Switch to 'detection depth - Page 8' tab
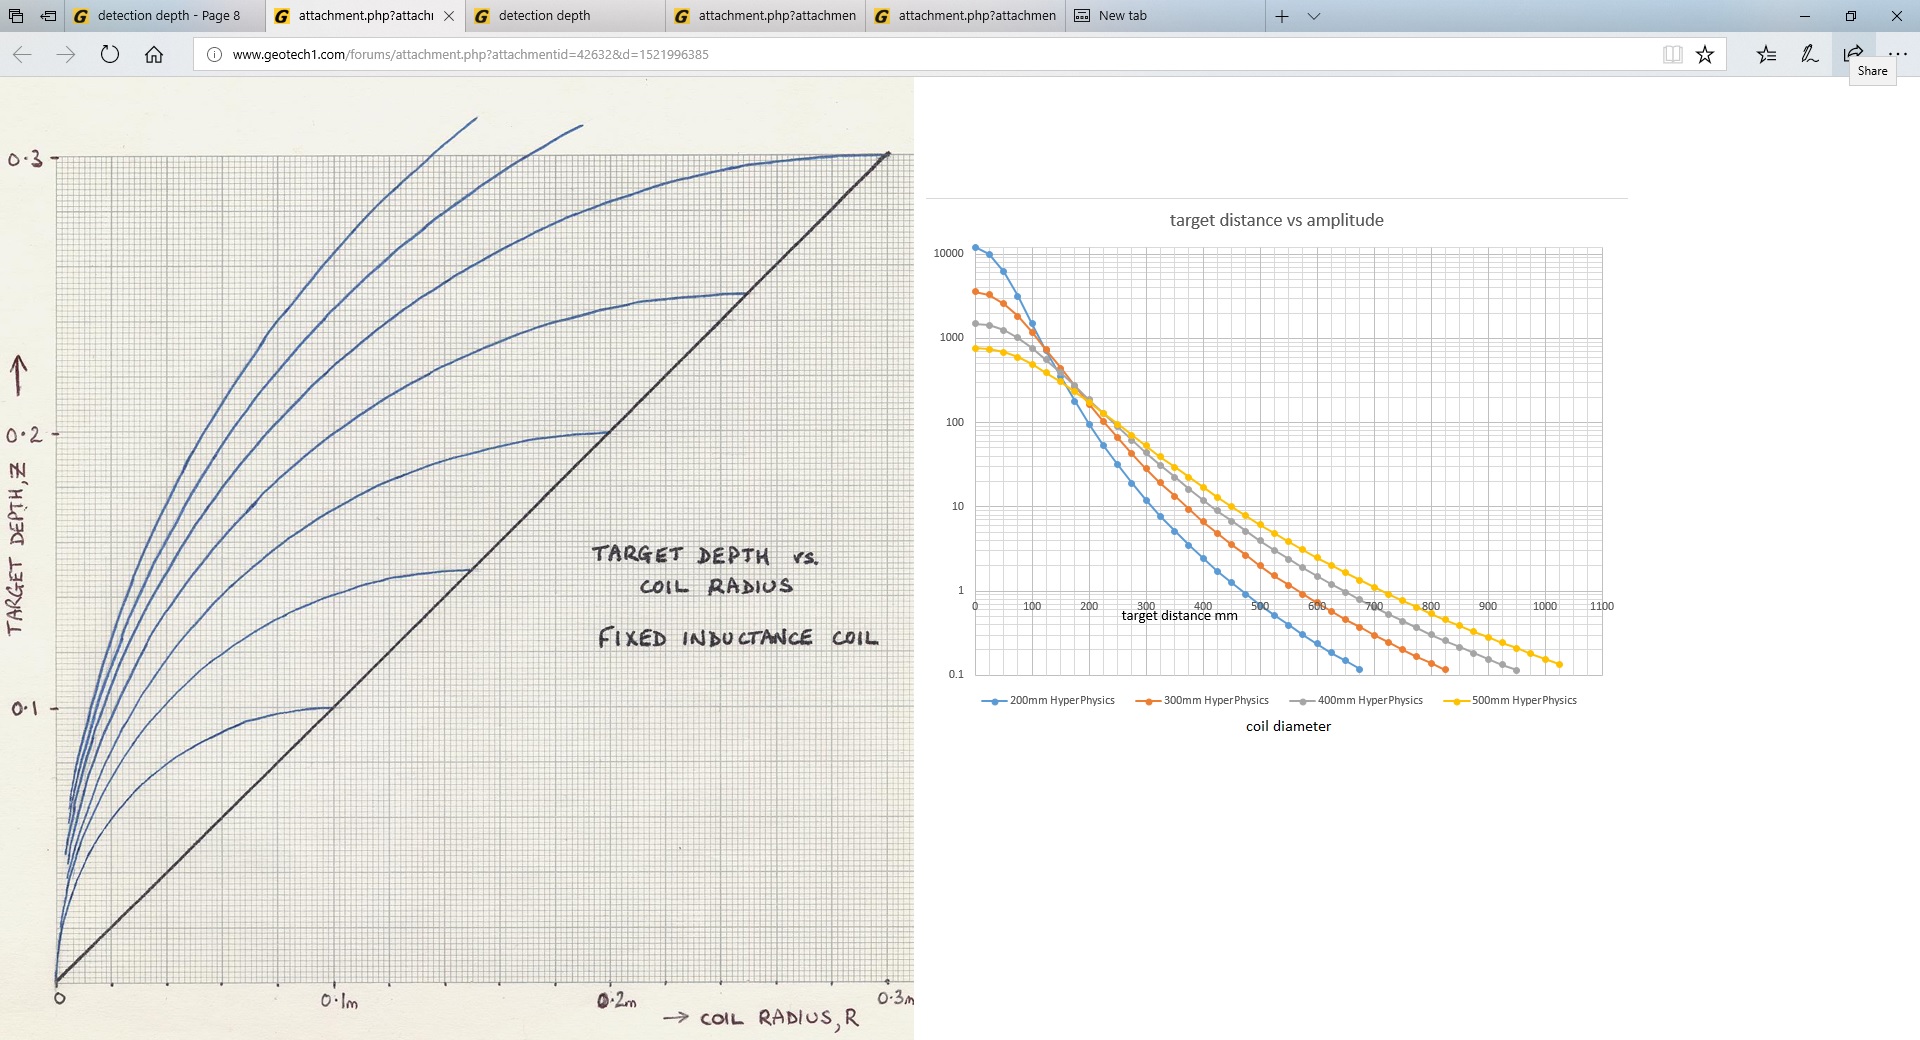 coord(165,16)
